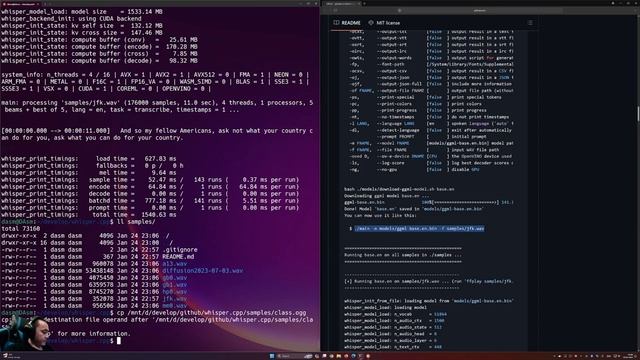Click the --detect-language option in README
Image resolution: width=640 pixels, height=360 pixels.
point(398,130)
